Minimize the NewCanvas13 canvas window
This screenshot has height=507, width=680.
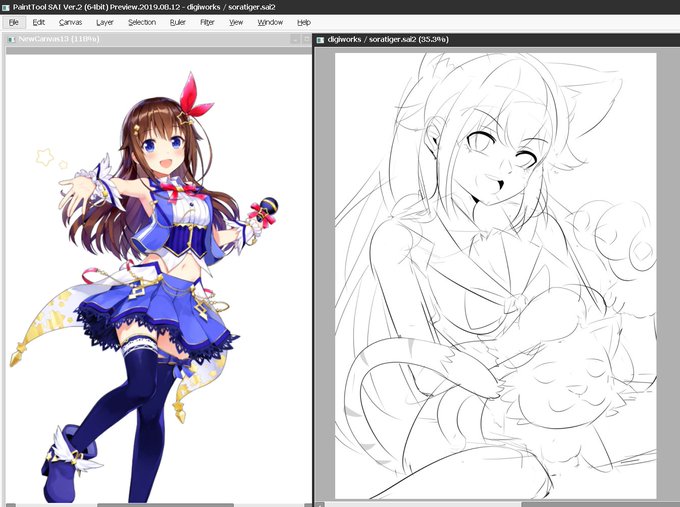point(295,39)
